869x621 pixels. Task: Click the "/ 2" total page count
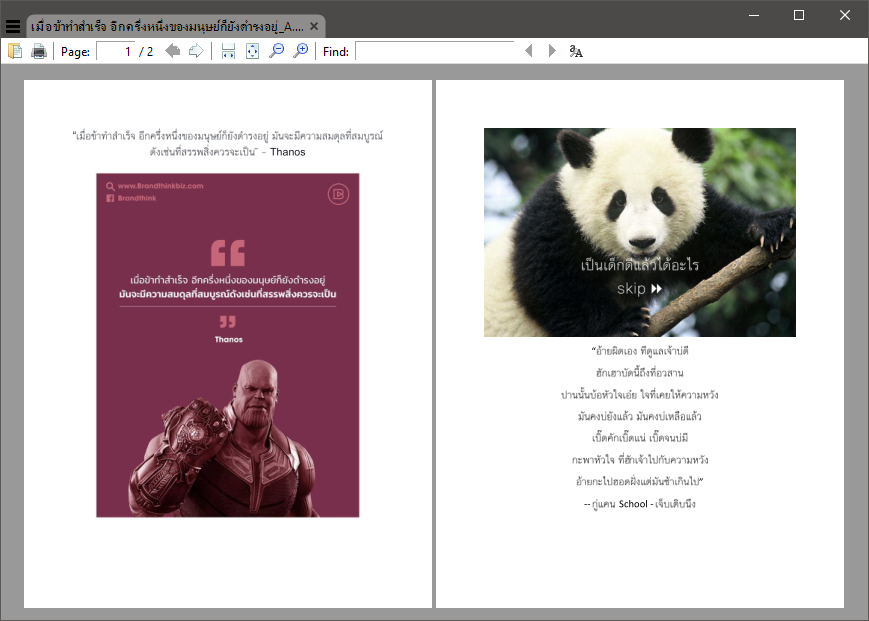pyautogui.click(x=146, y=52)
